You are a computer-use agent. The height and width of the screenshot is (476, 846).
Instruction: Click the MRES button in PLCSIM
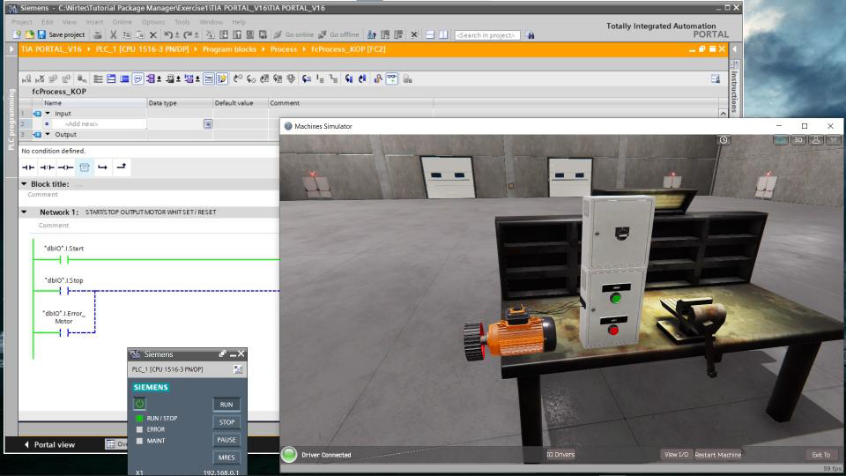227,458
